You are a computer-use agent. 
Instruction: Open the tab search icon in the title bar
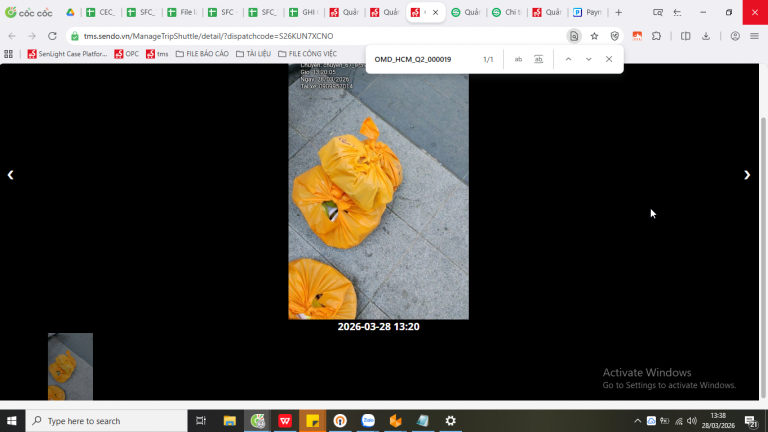point(658,13)
